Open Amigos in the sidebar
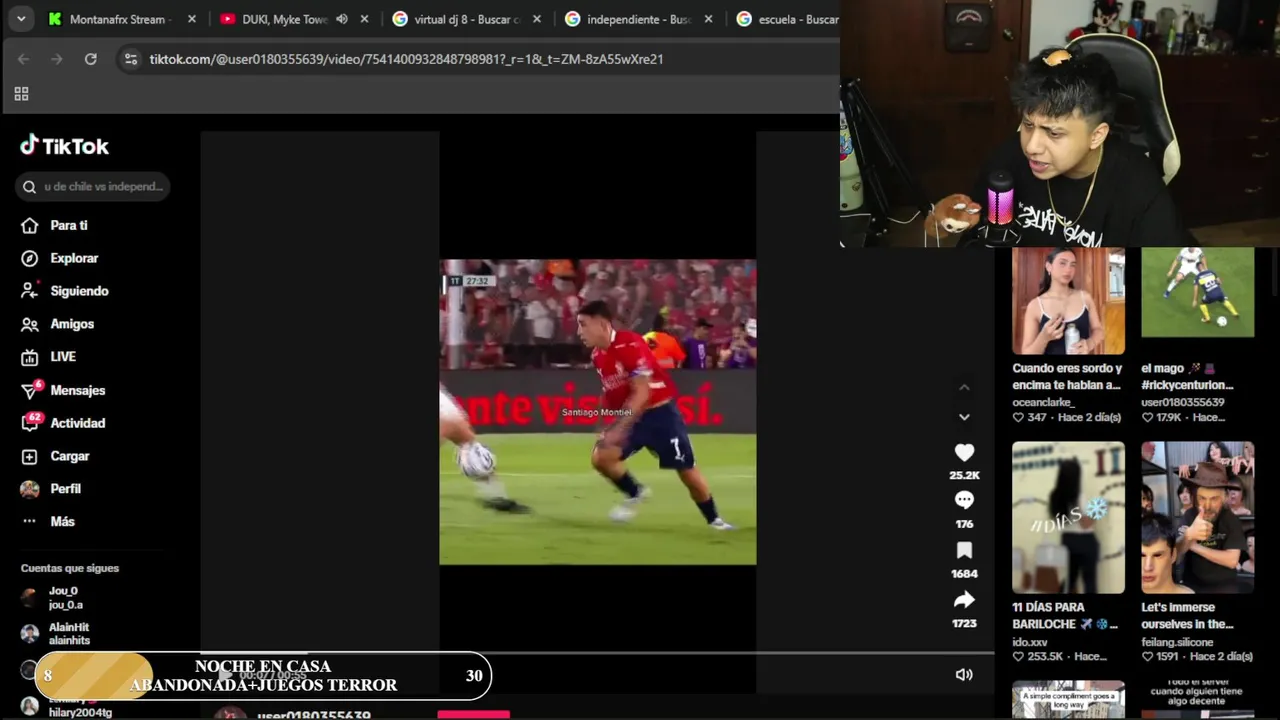Viewport: 1280px width, 720px height. (x=58, y=324)
